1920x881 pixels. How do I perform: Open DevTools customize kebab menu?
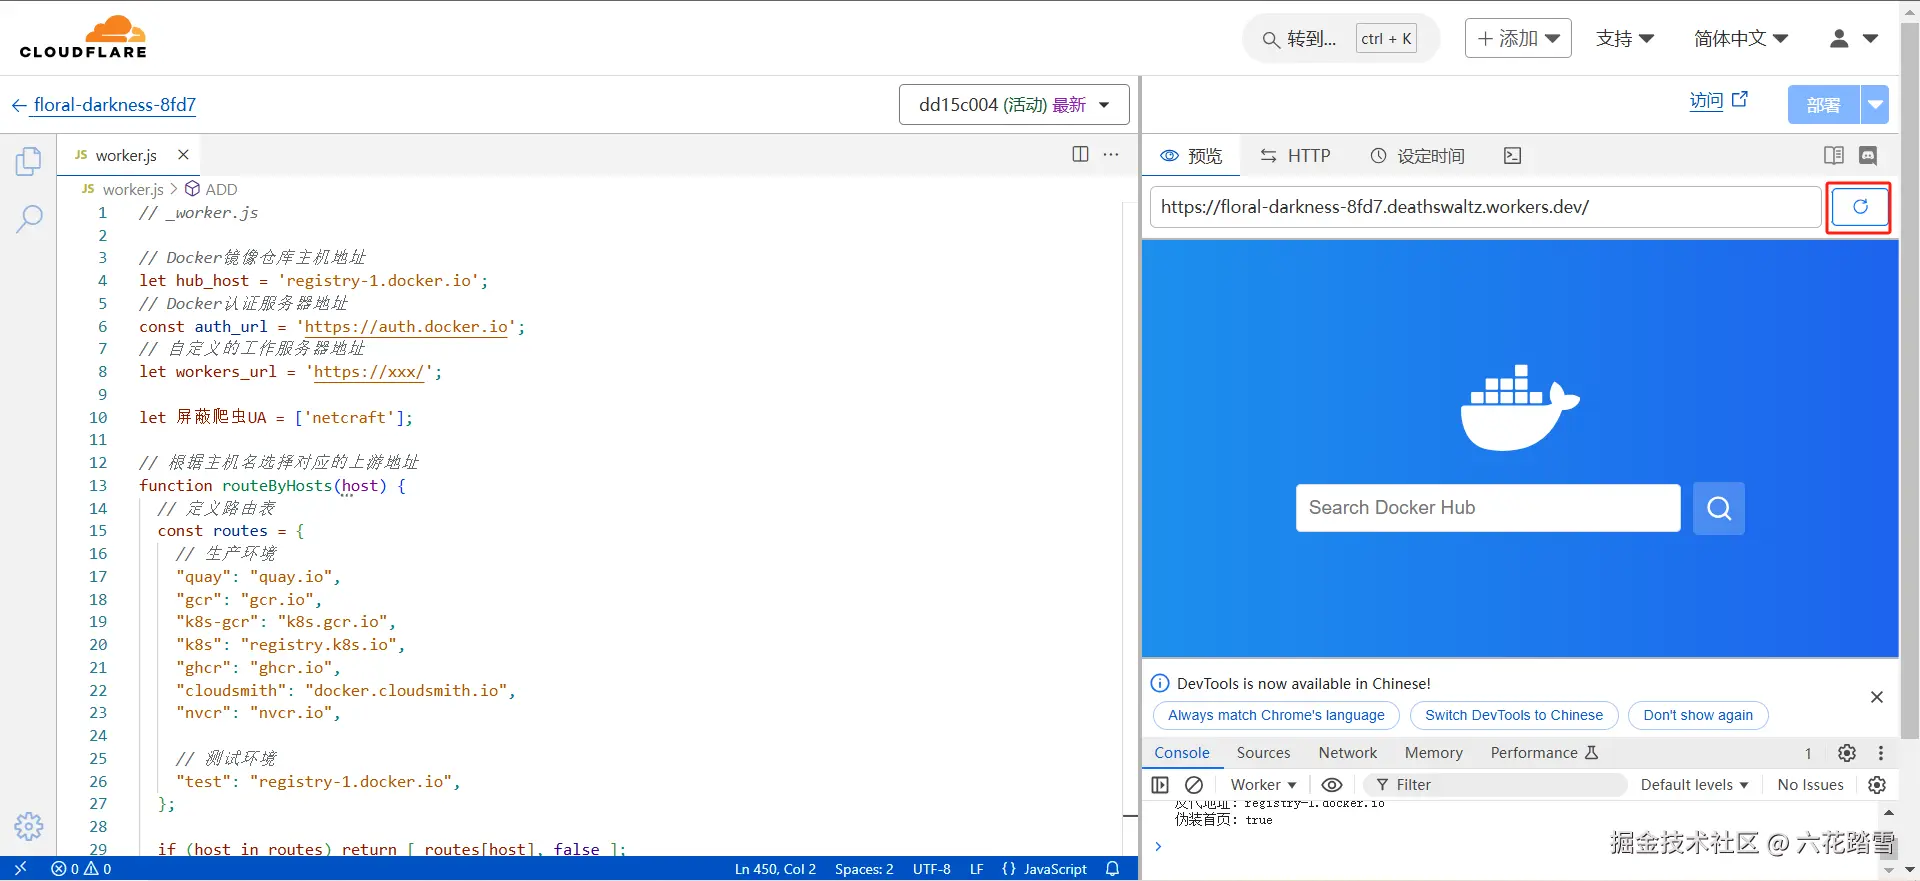pyautogui.click(x=1881, y=753)
